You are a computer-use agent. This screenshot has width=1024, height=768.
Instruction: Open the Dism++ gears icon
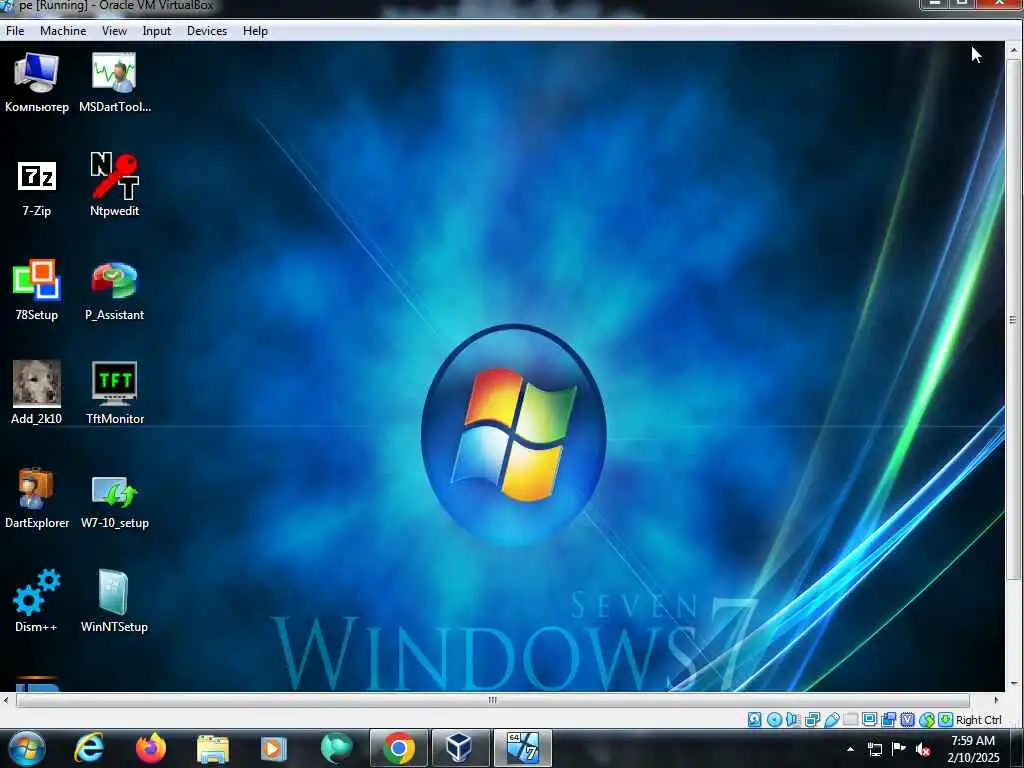pos(37,601)
